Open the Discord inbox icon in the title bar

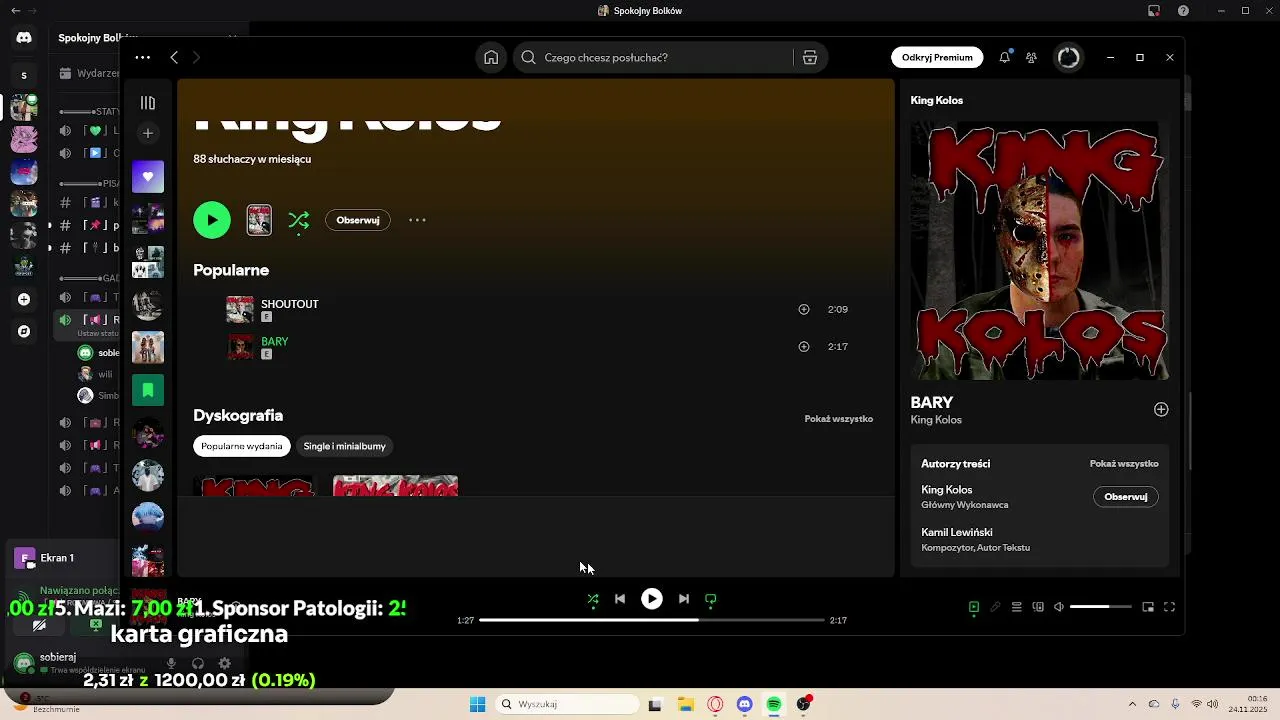click(1154, 11)
